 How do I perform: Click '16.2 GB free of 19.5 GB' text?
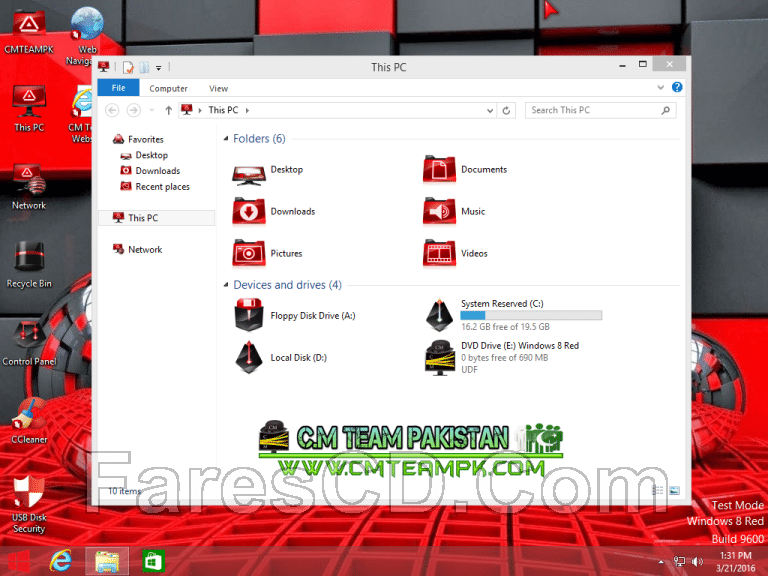click(x=505, y=327)
